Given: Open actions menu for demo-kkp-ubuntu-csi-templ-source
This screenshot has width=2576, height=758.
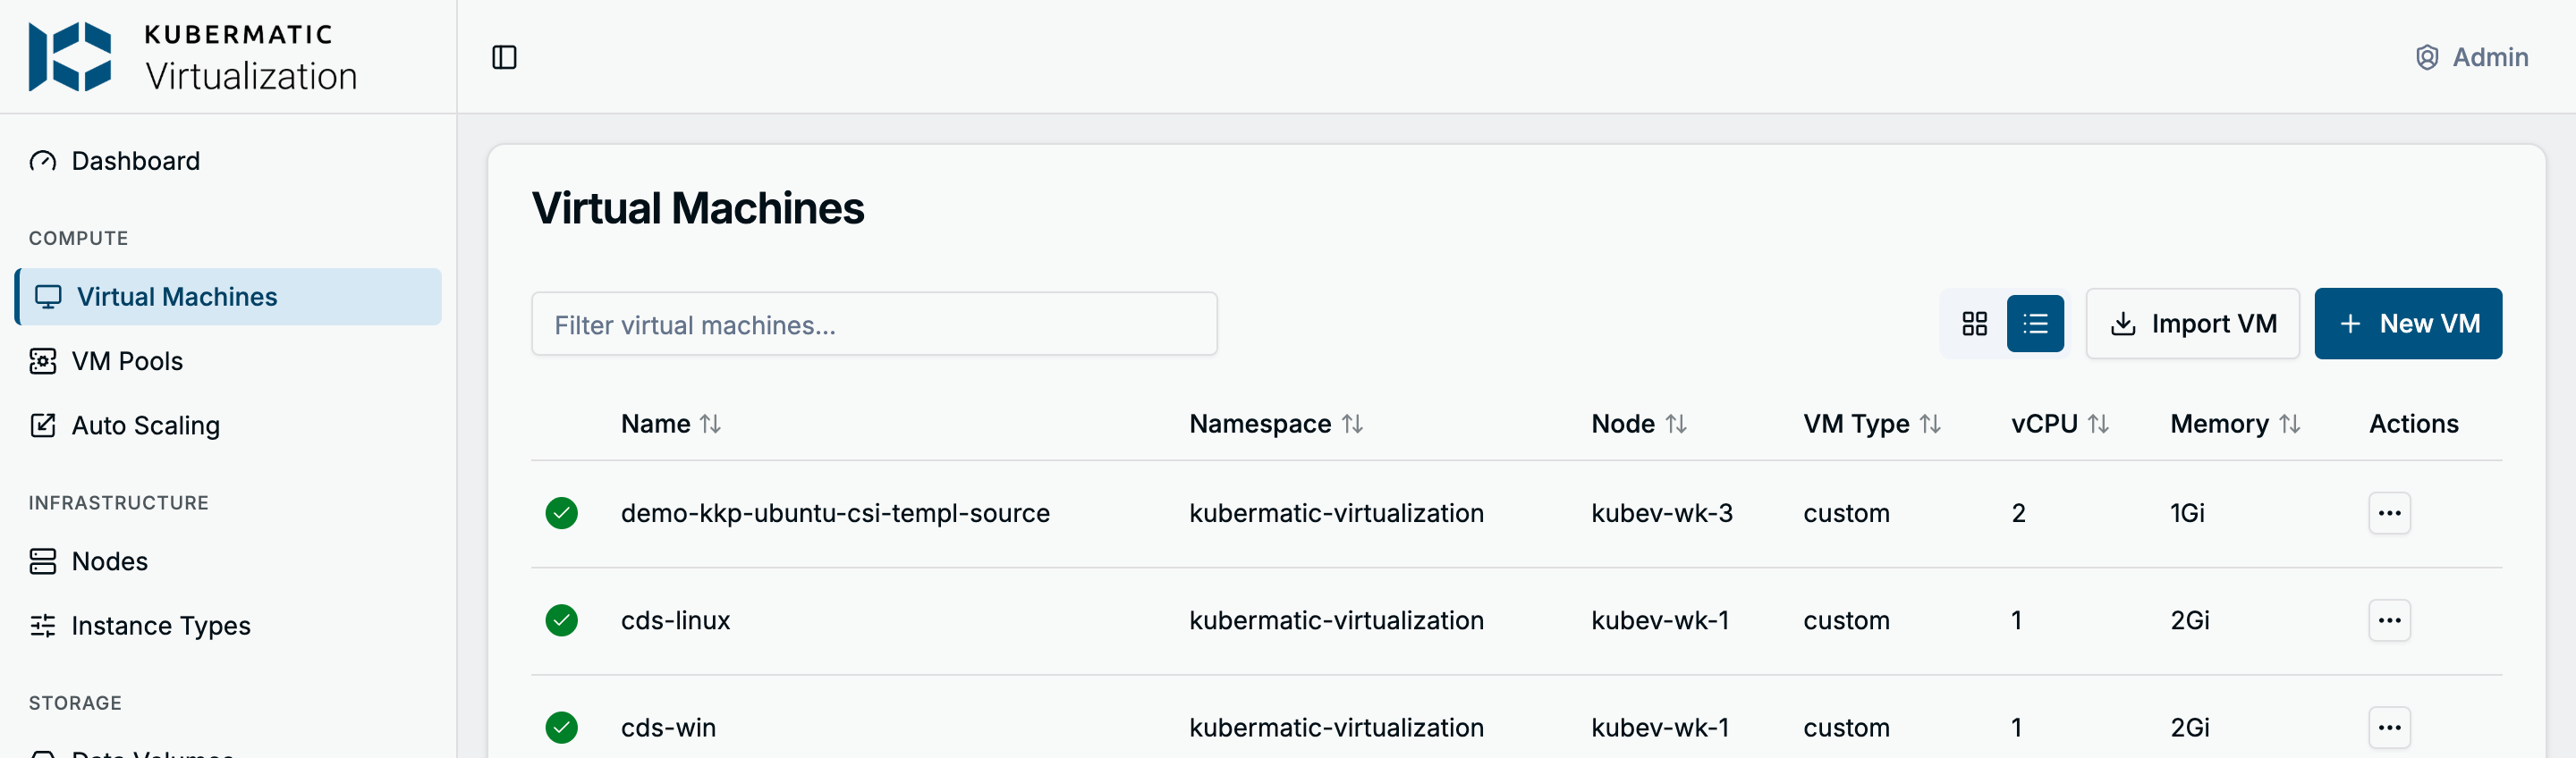Looking at the screenshot, I should pyautogui.click(x=2389, y=513).
